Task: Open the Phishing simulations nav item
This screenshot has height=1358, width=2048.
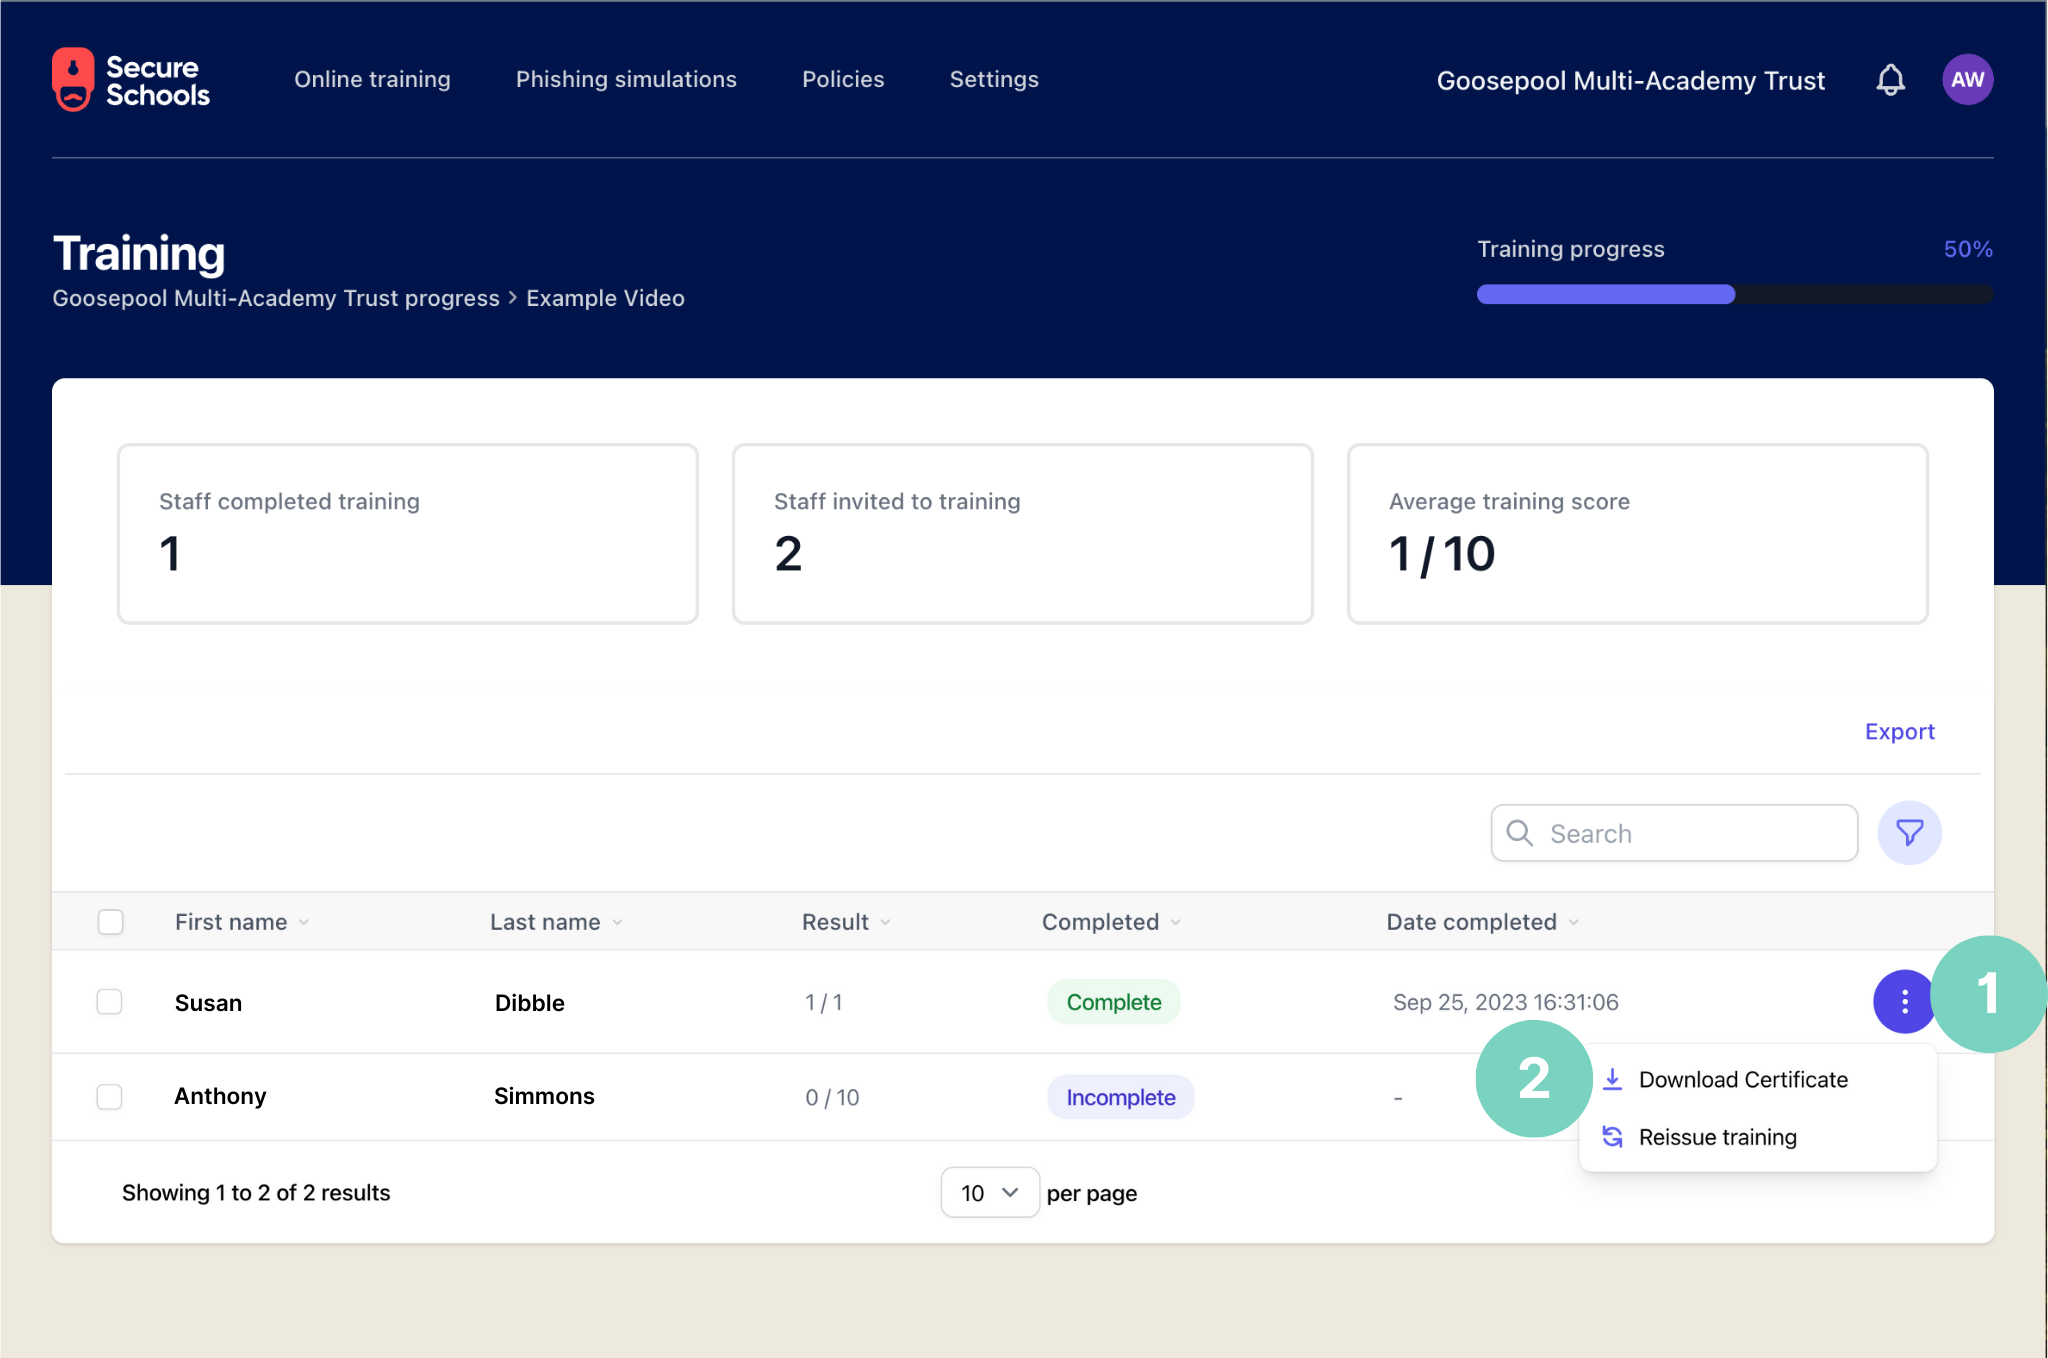Action: click(626, 79)
